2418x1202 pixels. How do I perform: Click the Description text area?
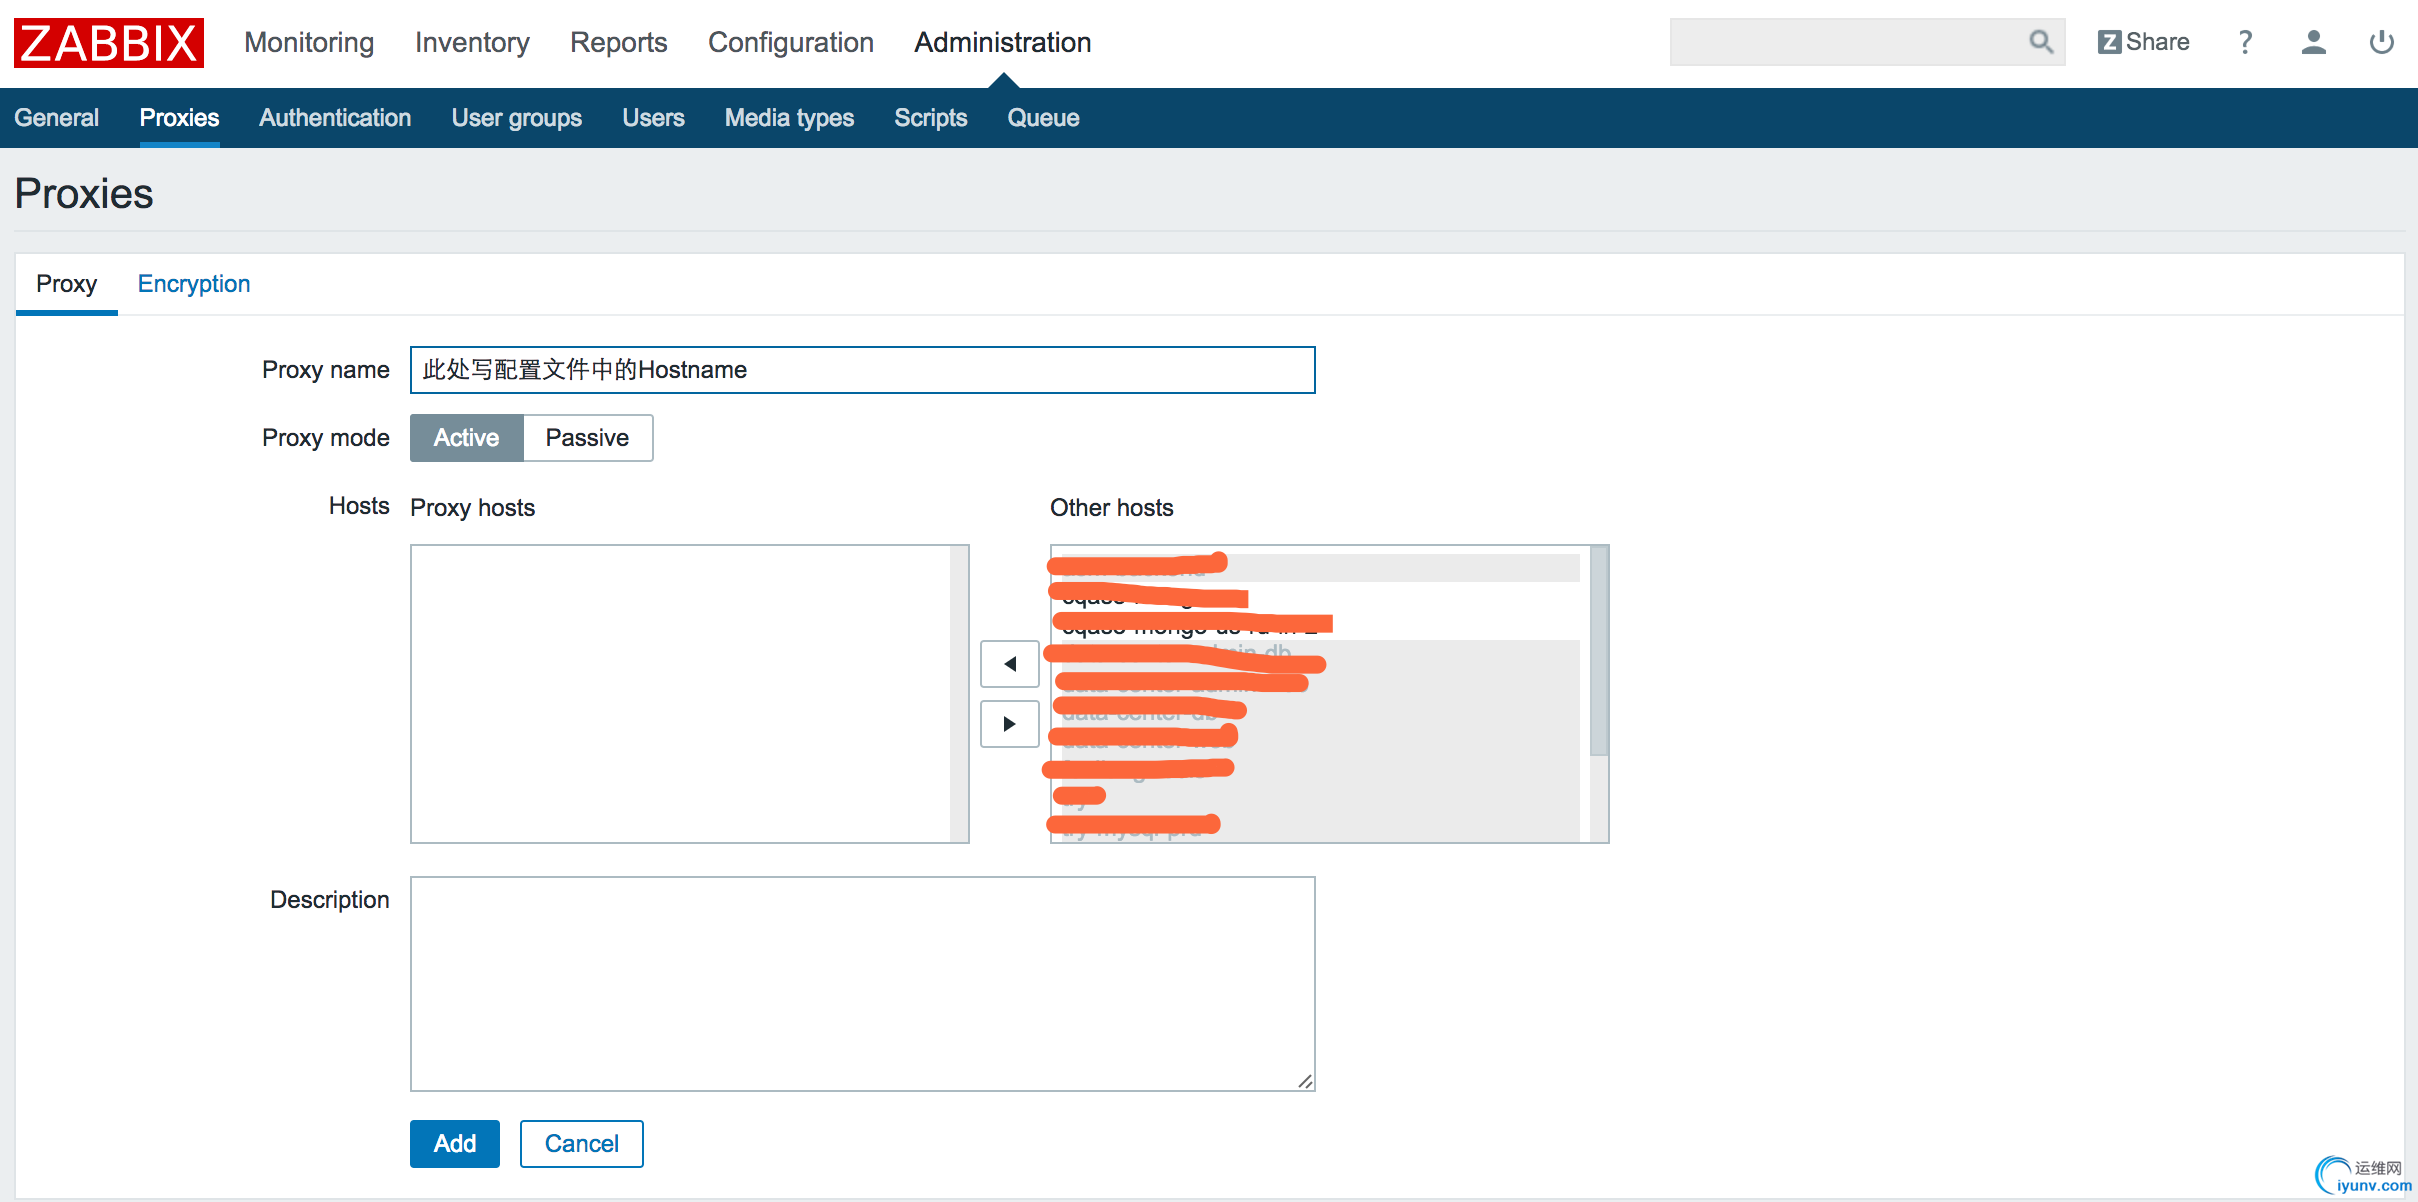point(862,983)
